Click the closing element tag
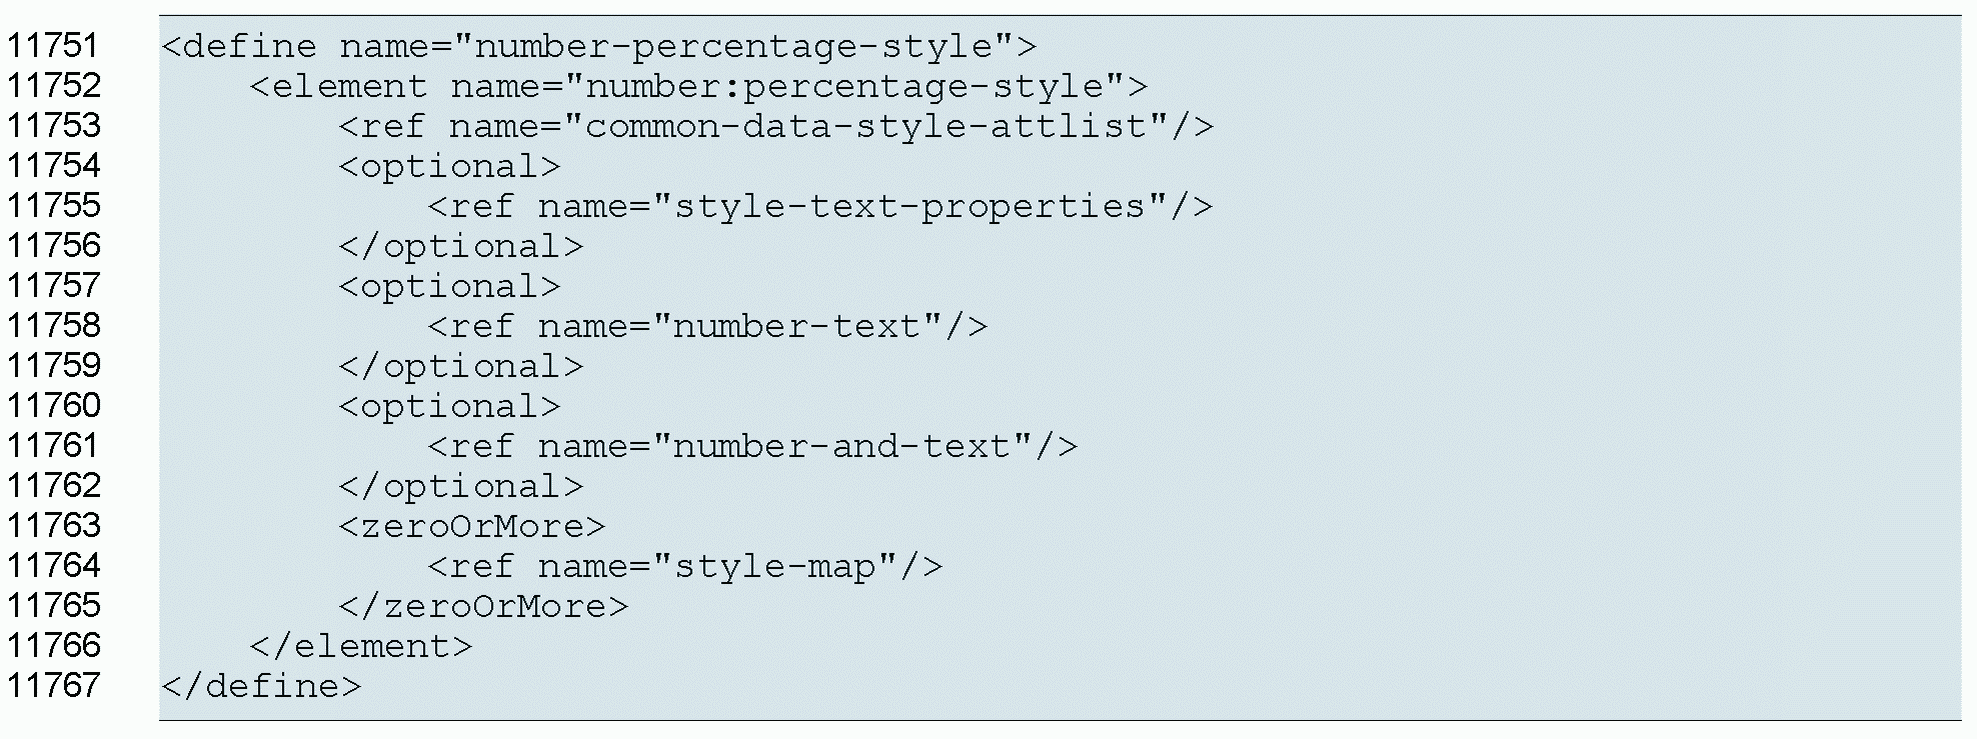 360,646
